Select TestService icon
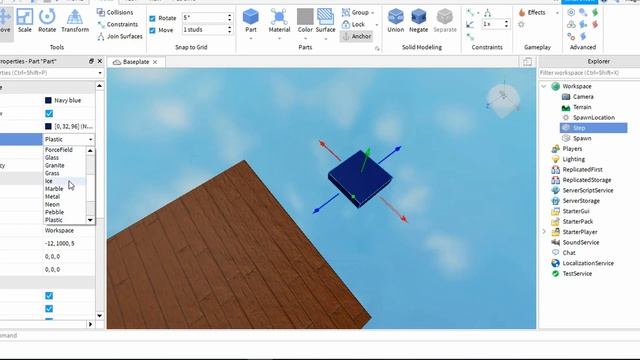The image size is (640, 360). pos(556,273)
